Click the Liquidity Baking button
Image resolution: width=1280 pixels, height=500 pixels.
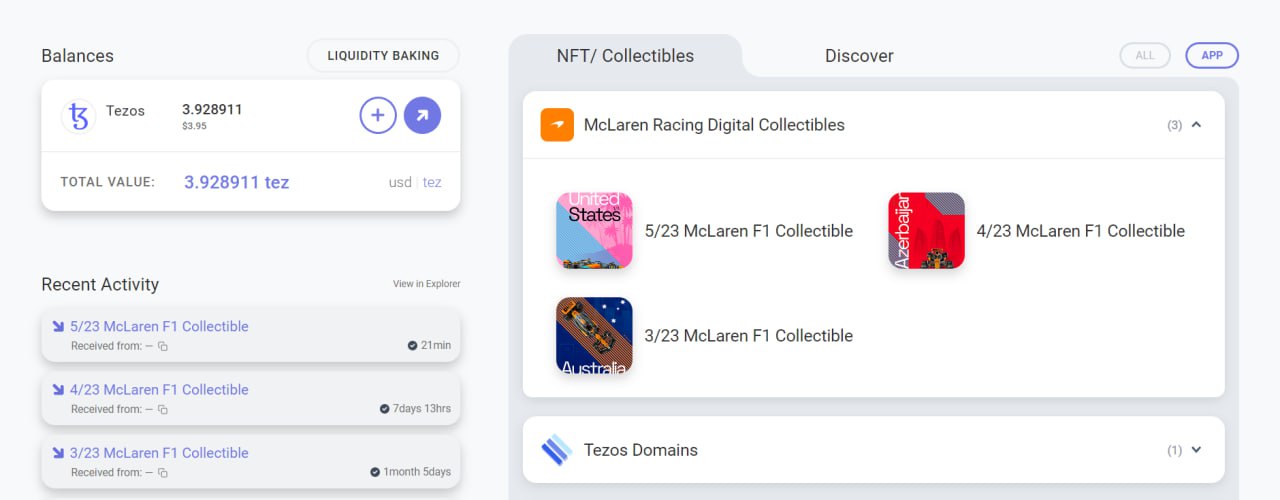(x=383, y=56)
